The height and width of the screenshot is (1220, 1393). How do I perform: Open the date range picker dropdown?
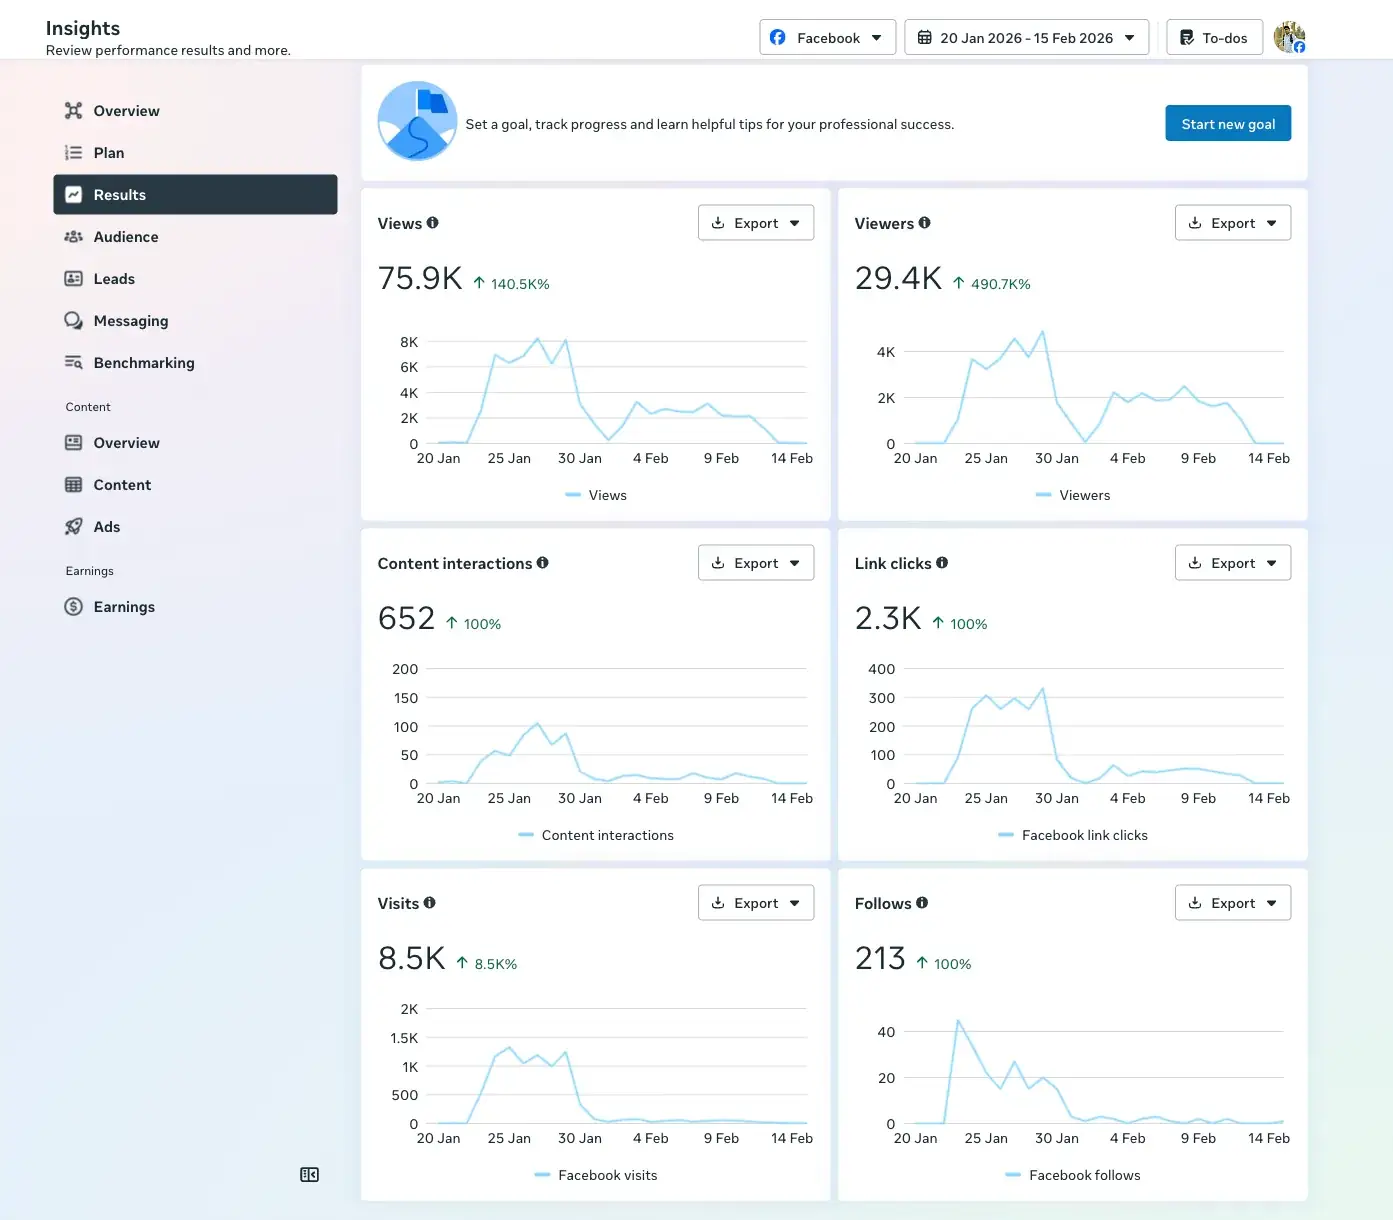(x=1027, y=38)
